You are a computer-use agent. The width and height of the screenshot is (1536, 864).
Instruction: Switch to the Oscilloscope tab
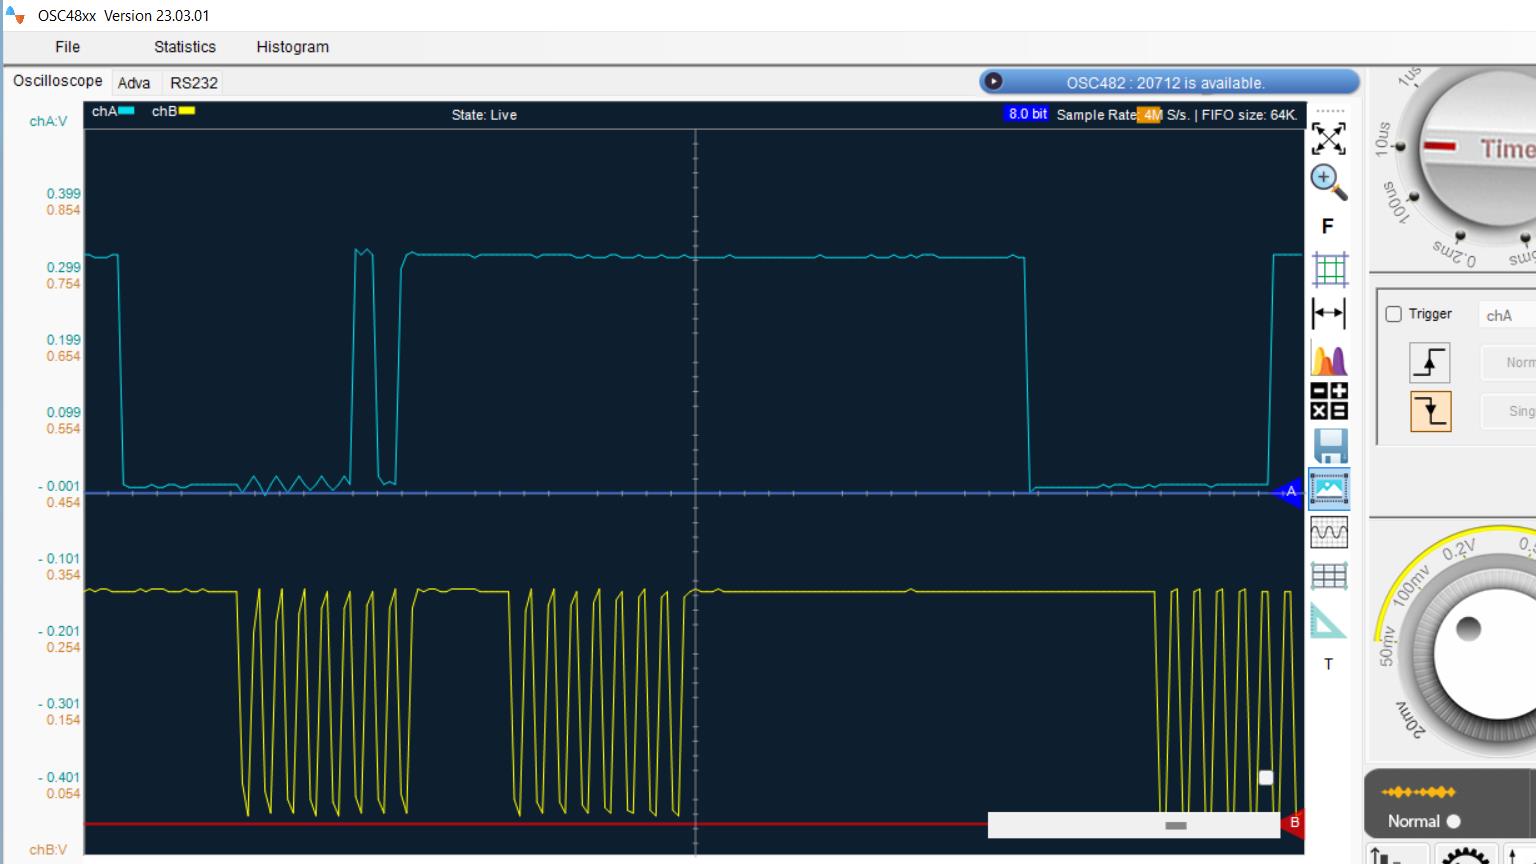57,81
